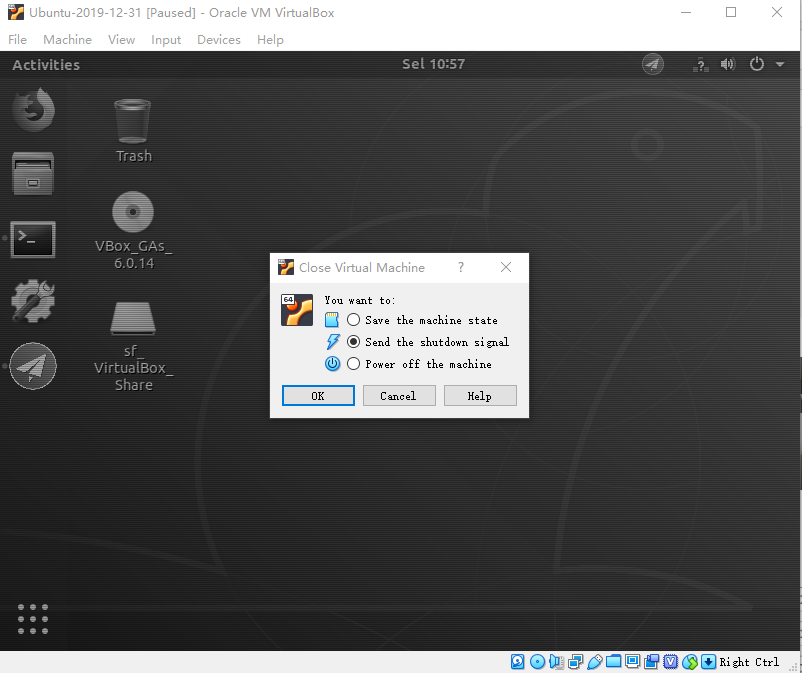Click the video recording status icon
Image resolution: width=802 pixels, height=673 pixels.
[652, 661]
